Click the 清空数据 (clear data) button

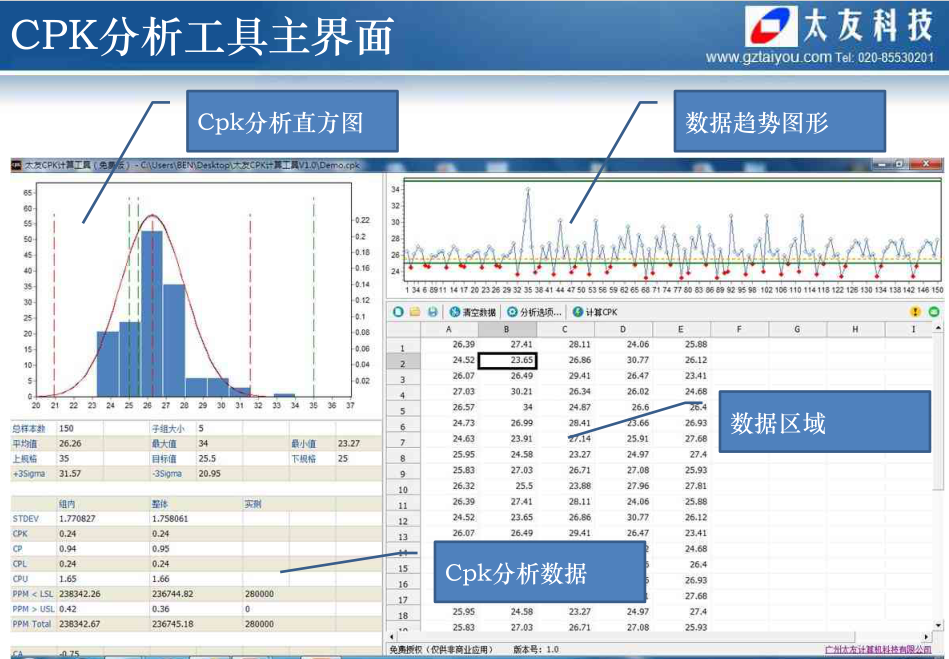[471, 312]
